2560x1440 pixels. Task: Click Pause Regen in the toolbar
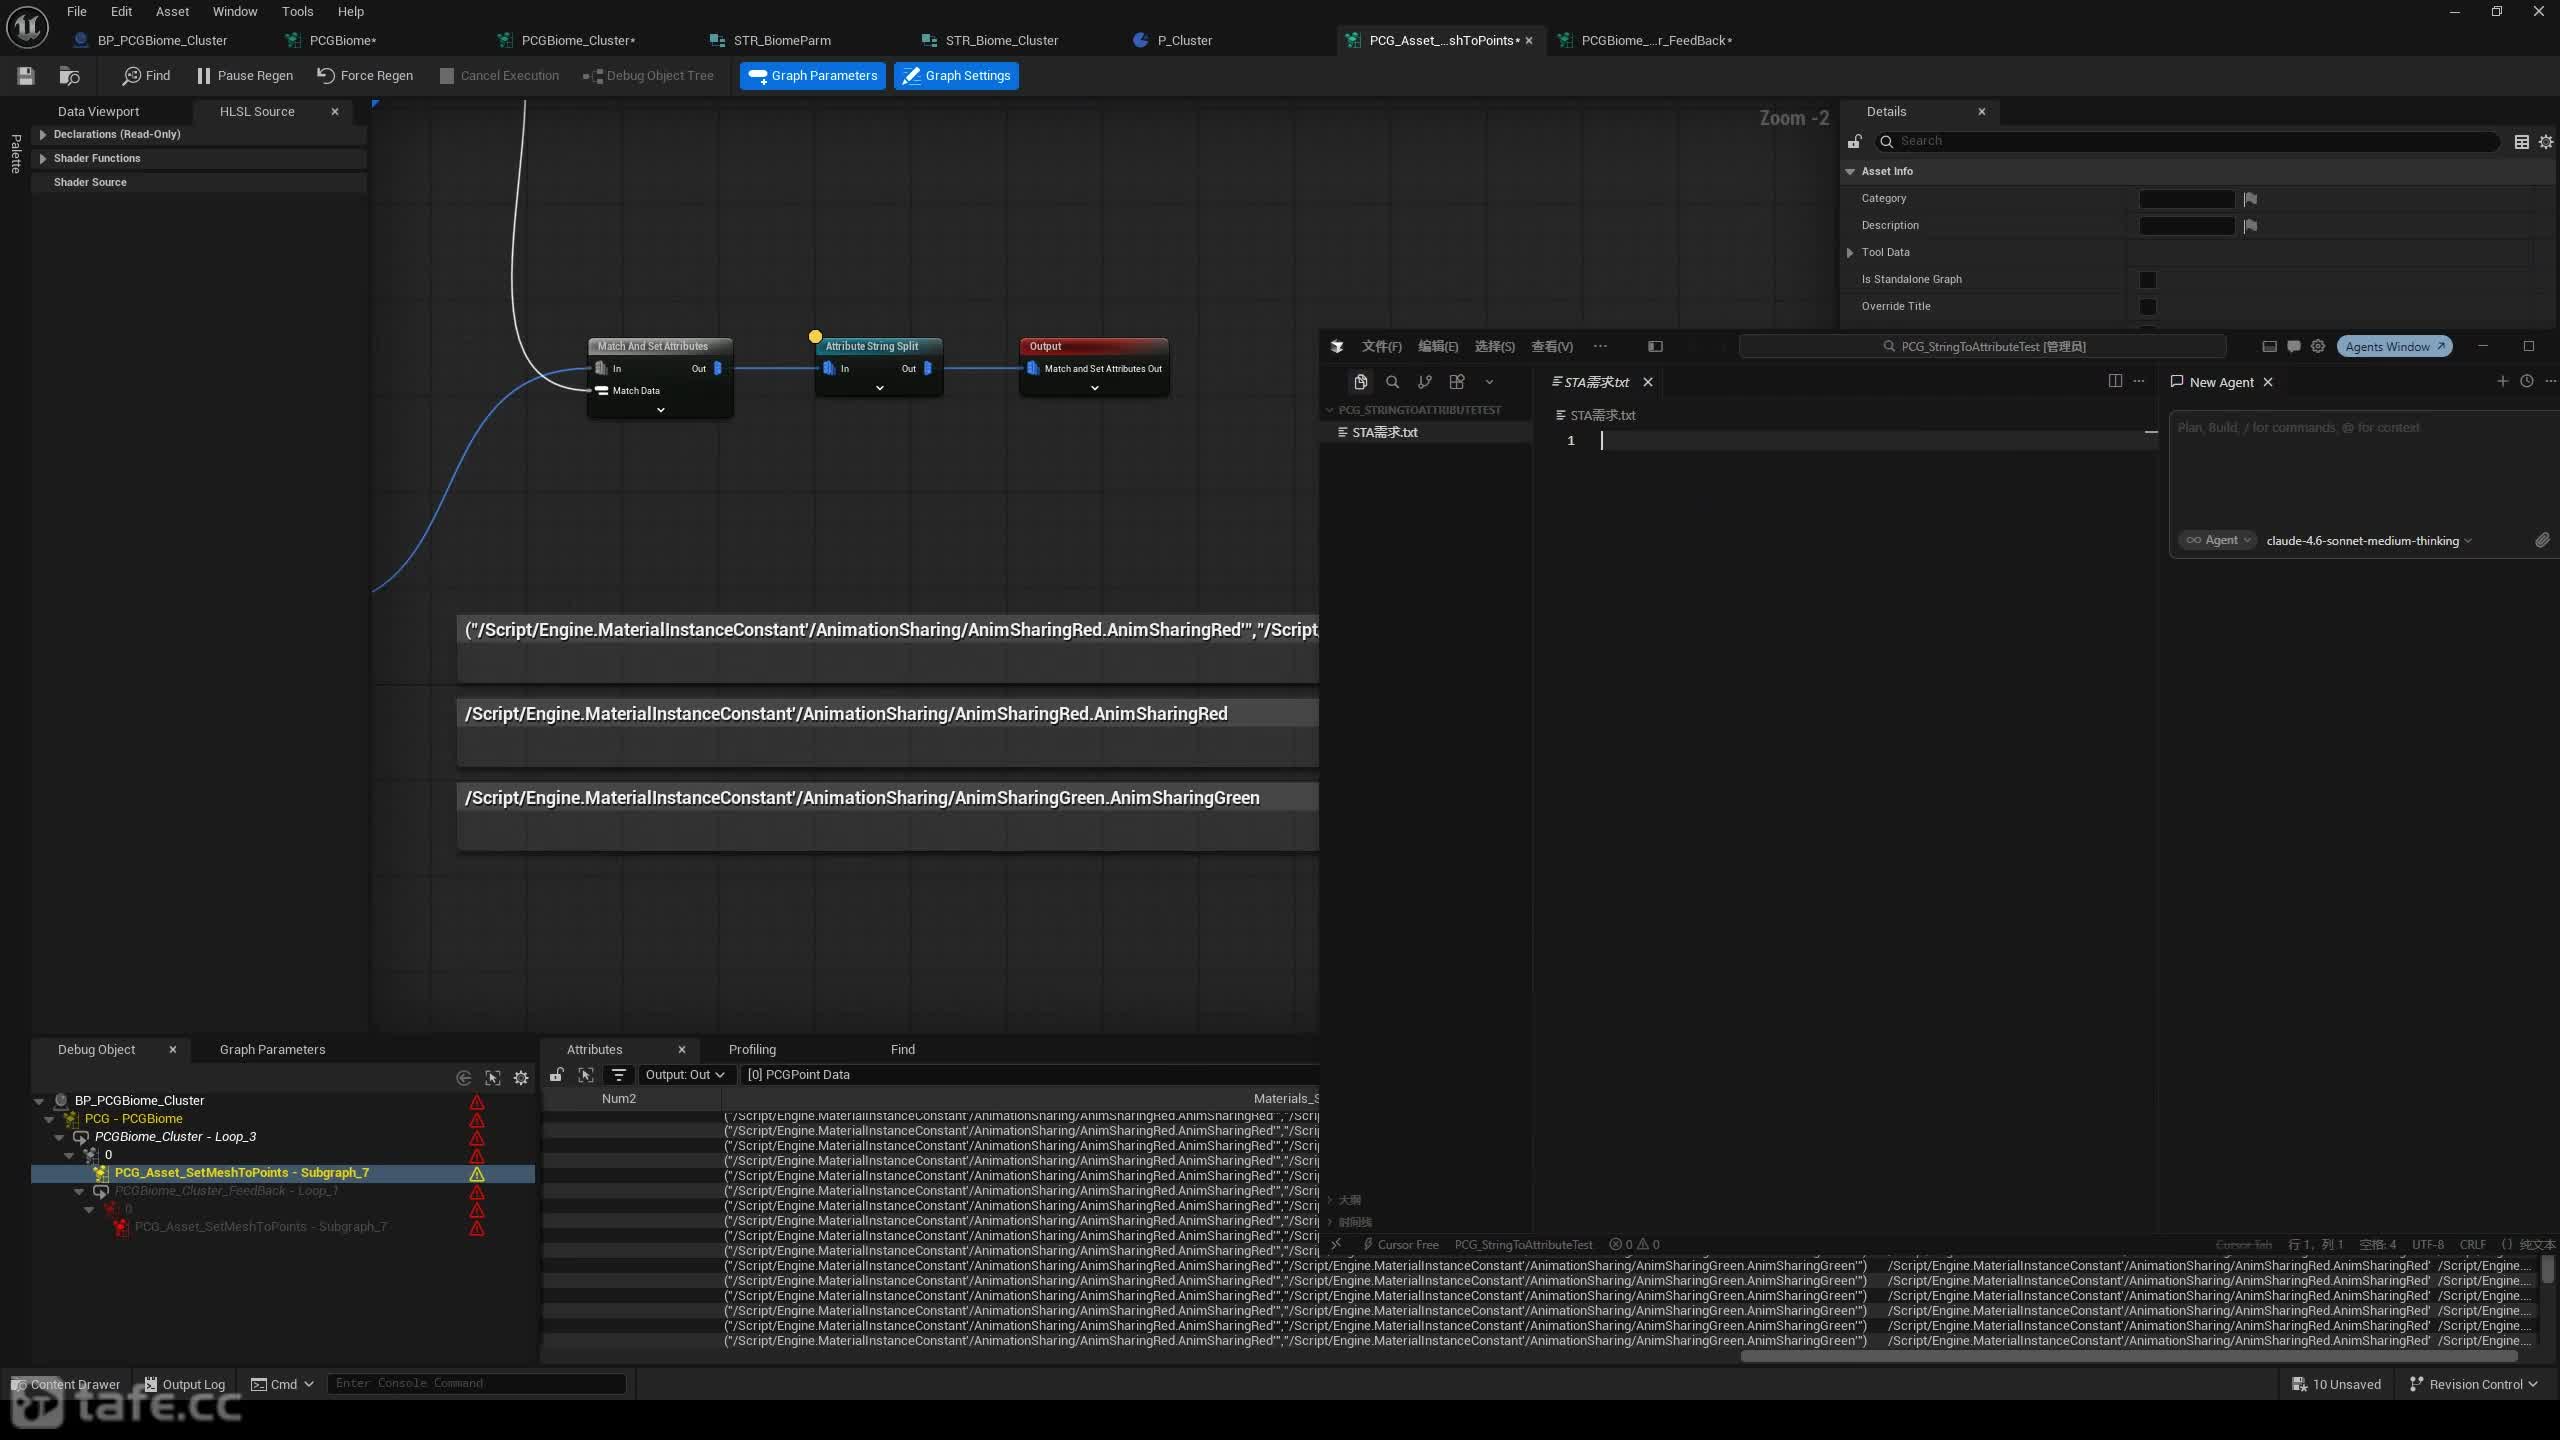(x=245, y=76)
